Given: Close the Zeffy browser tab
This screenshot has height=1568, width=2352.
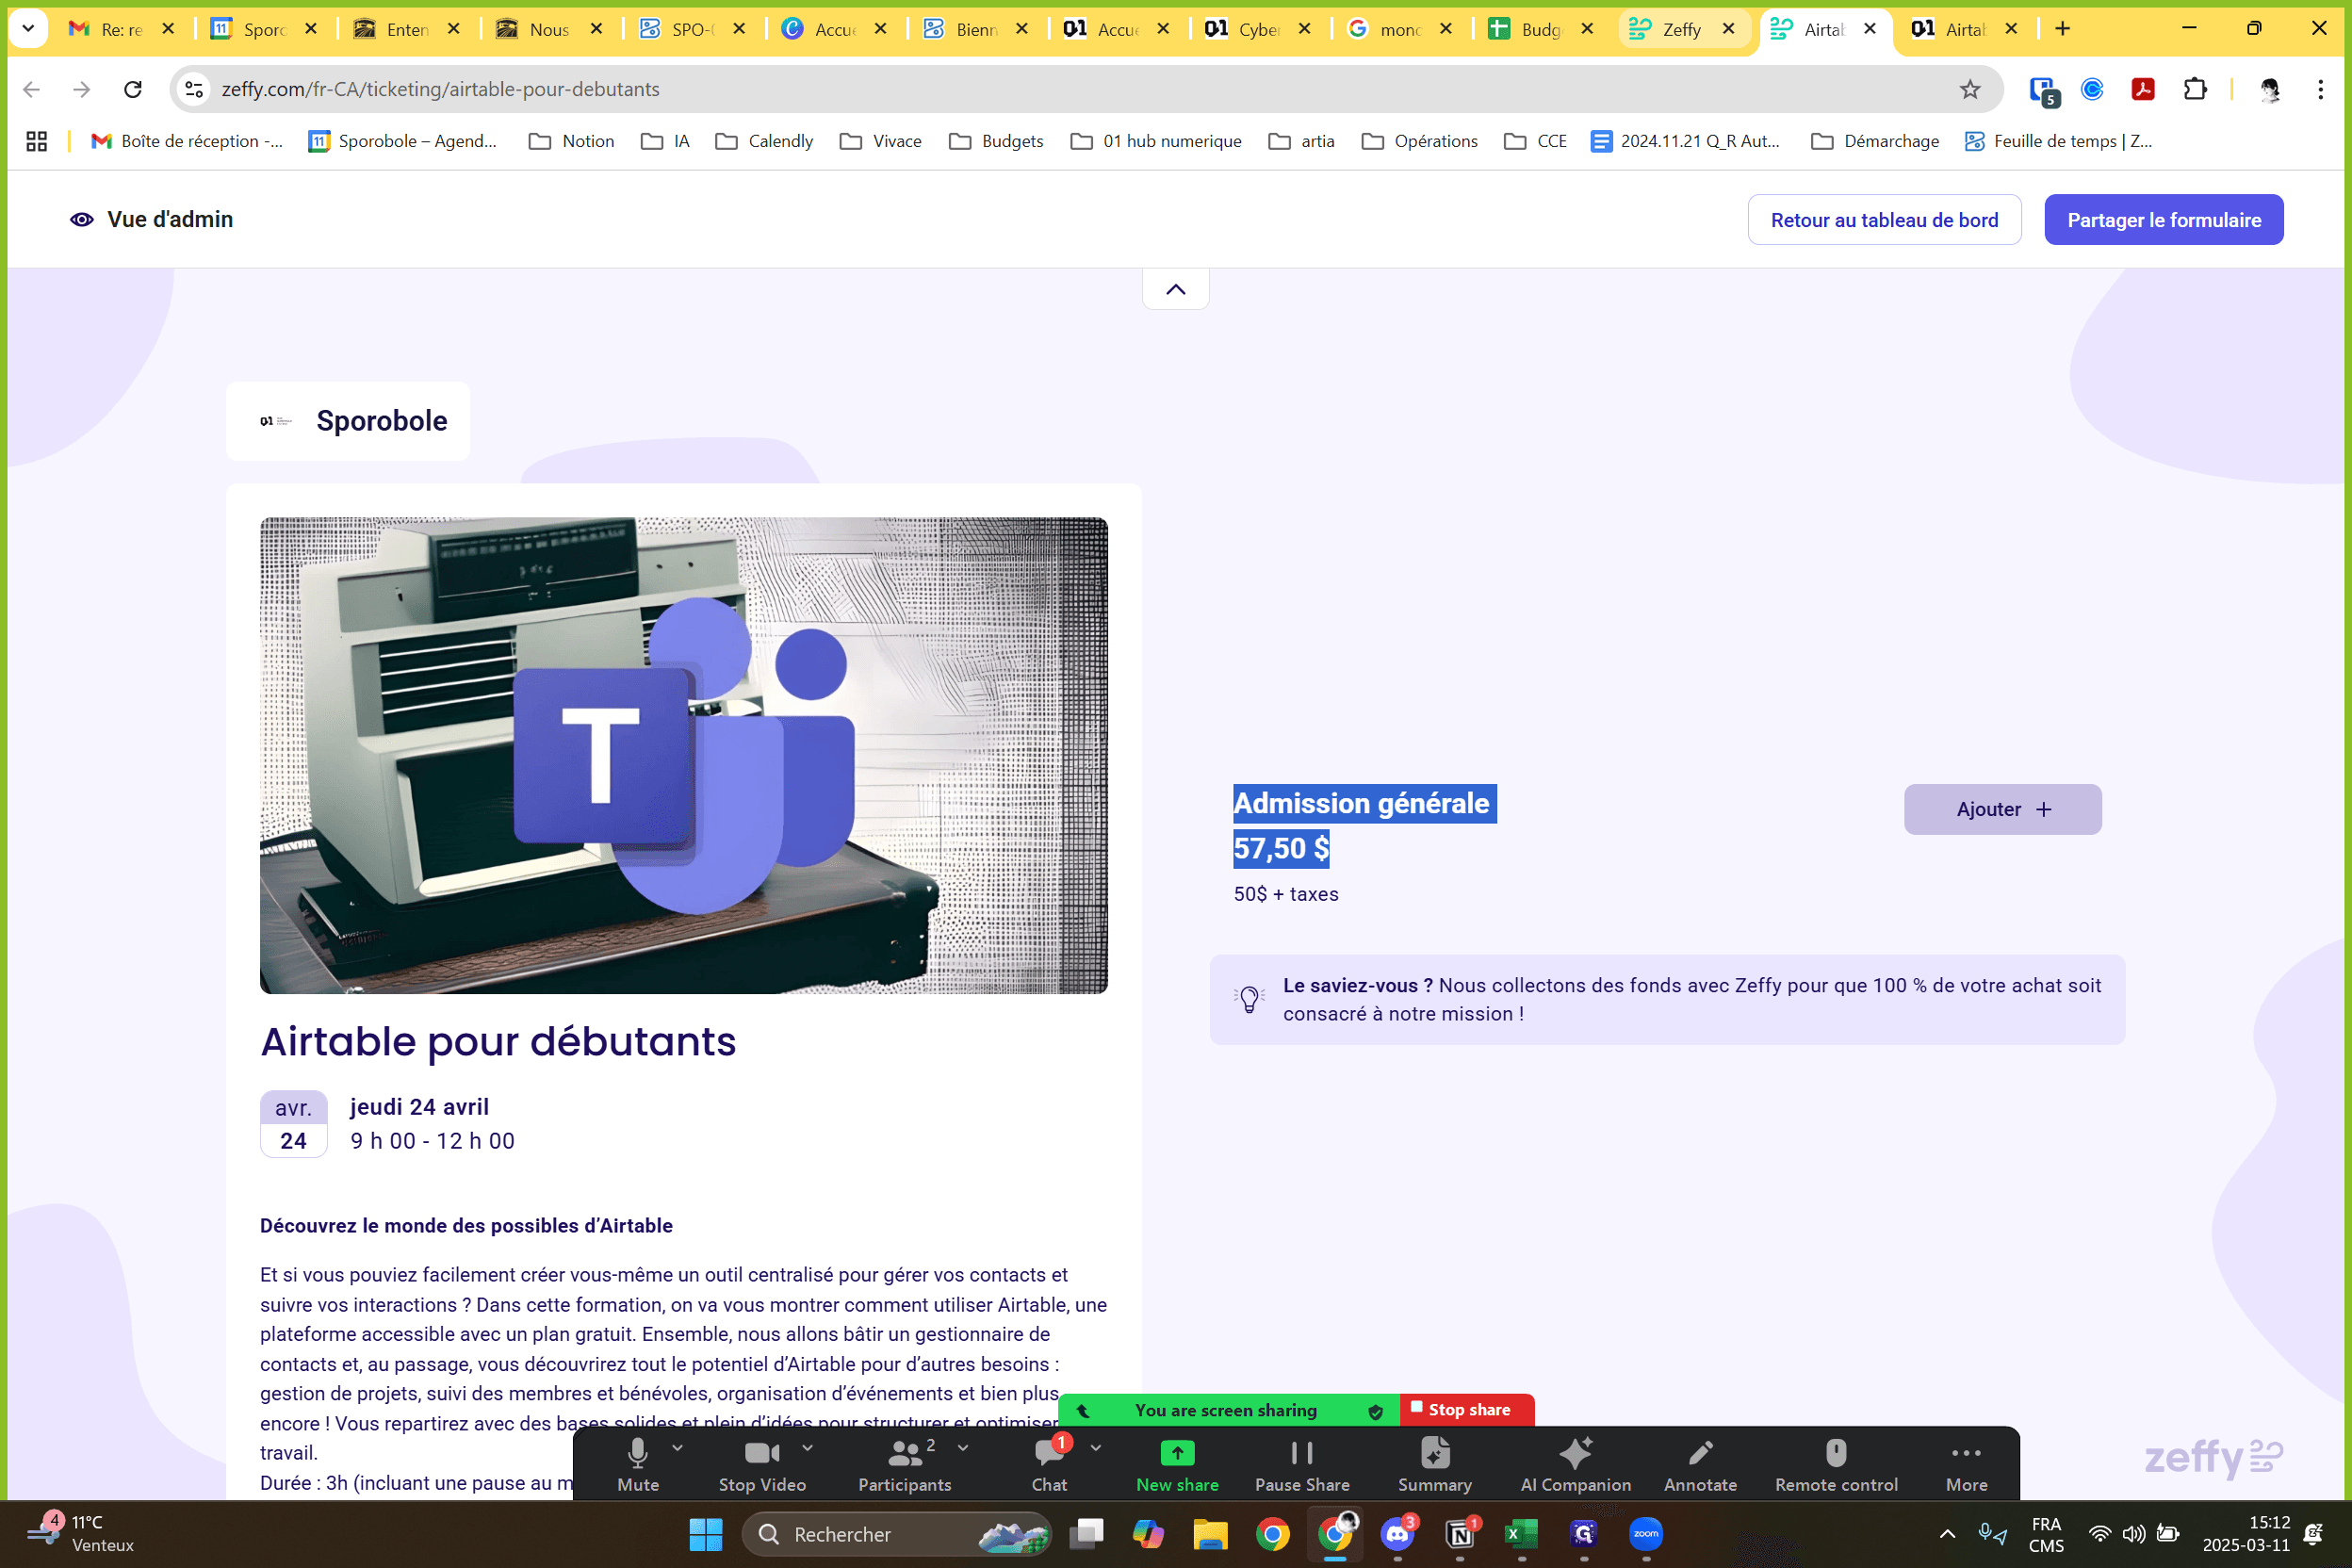Looking at the screenshot, I should (x=1728, y=29).
